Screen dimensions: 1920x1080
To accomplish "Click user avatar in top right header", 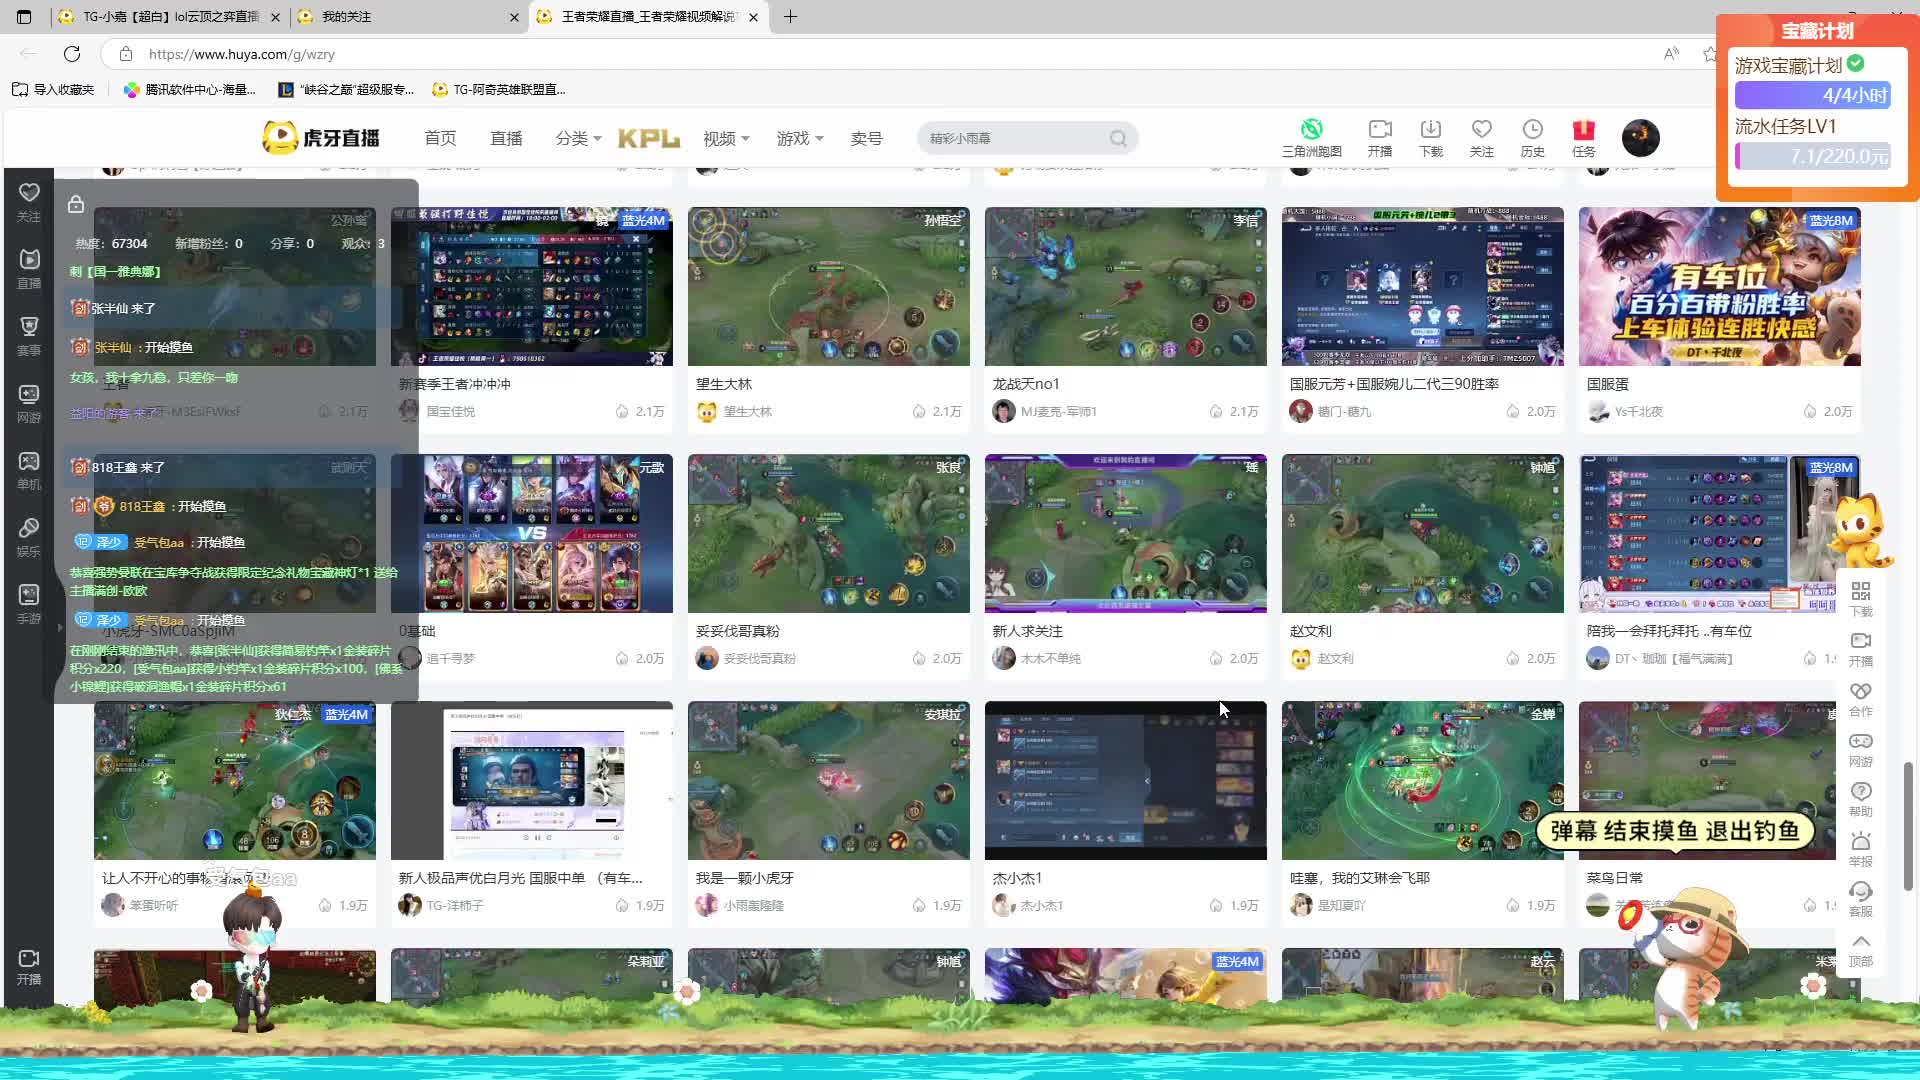I will tap(1640, 138).
